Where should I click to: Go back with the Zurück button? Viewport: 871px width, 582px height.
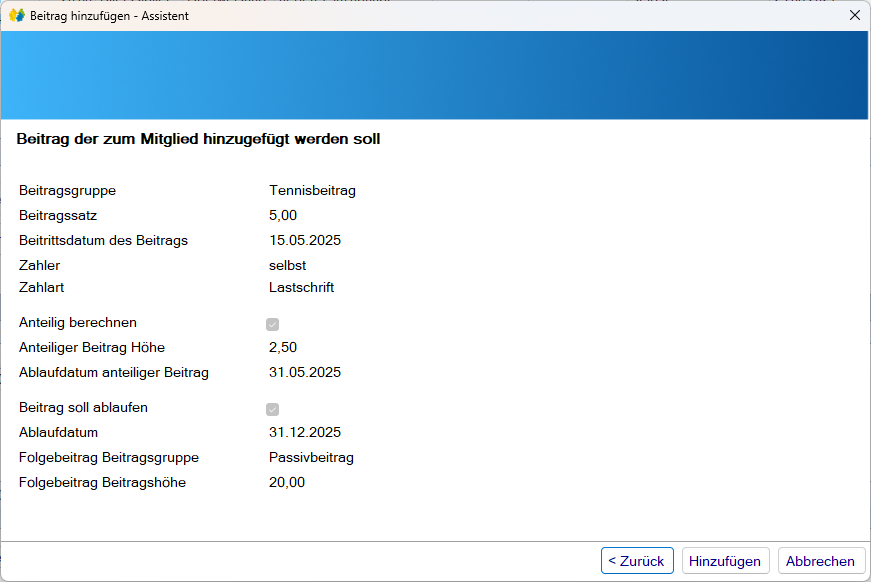click(x=637, y=561)
